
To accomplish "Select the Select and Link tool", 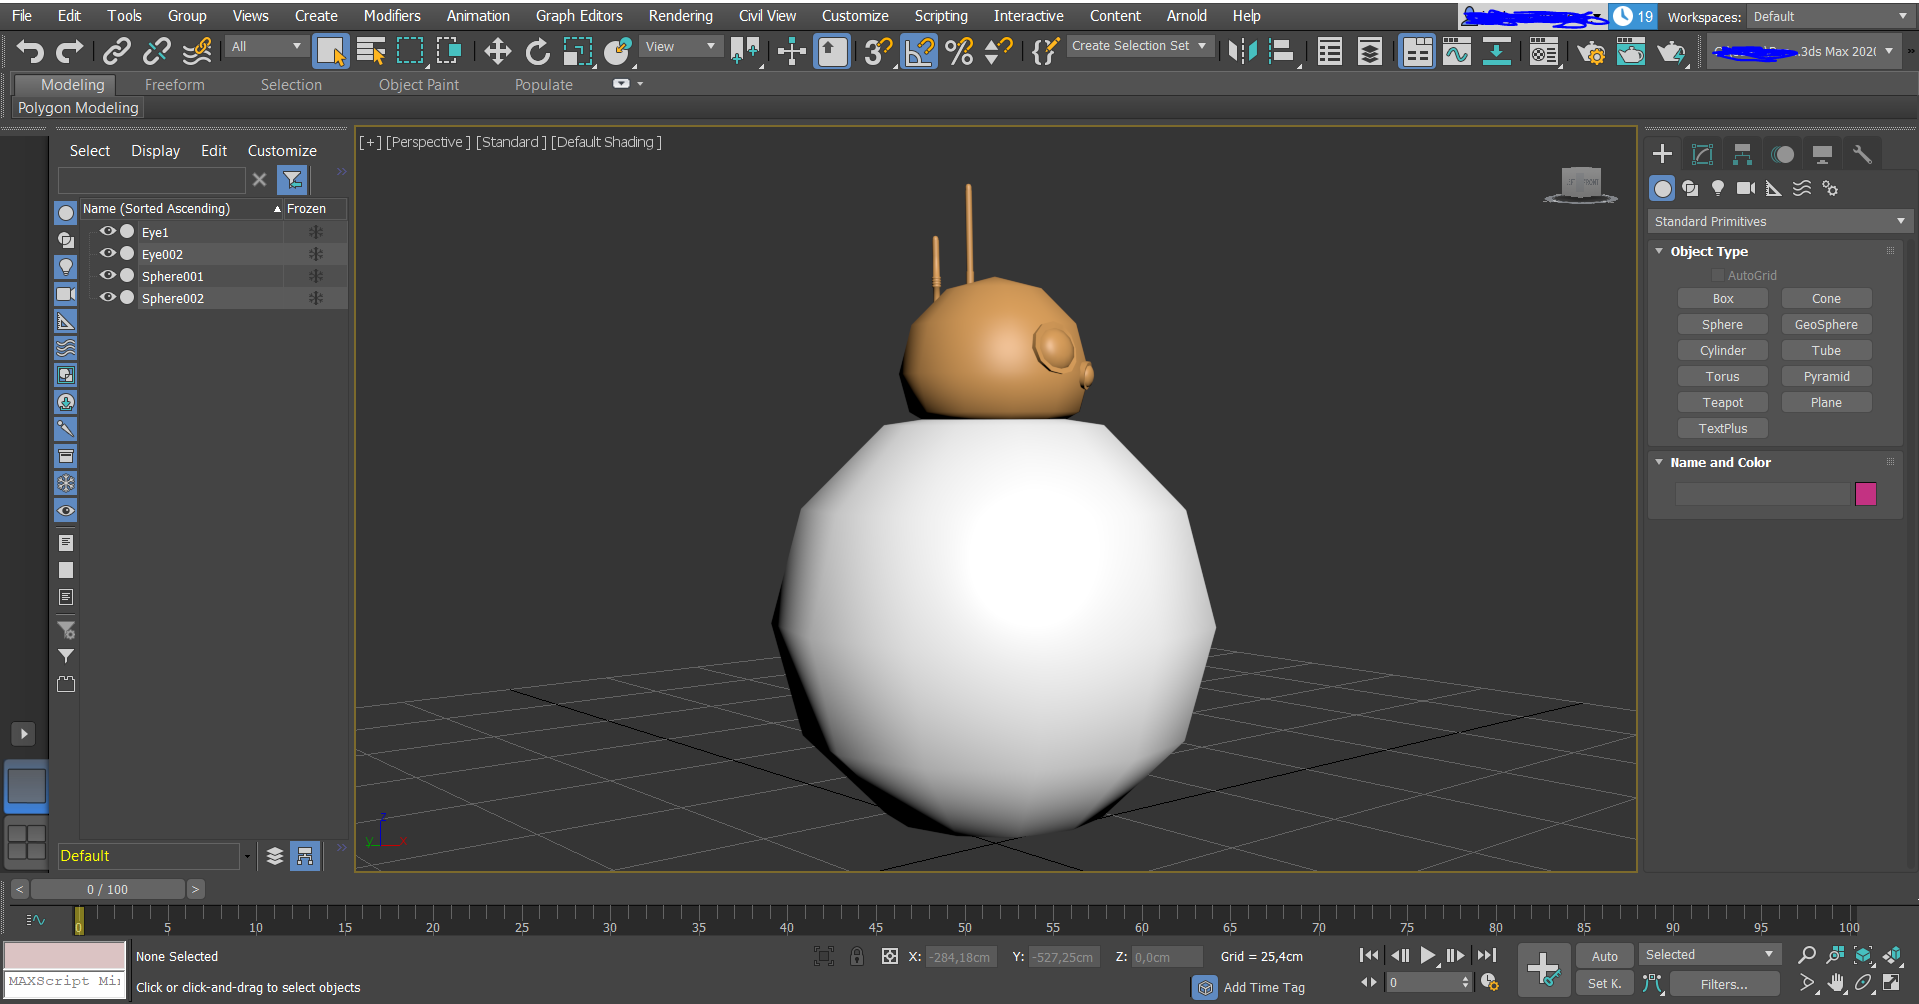I will pos(117,51).
